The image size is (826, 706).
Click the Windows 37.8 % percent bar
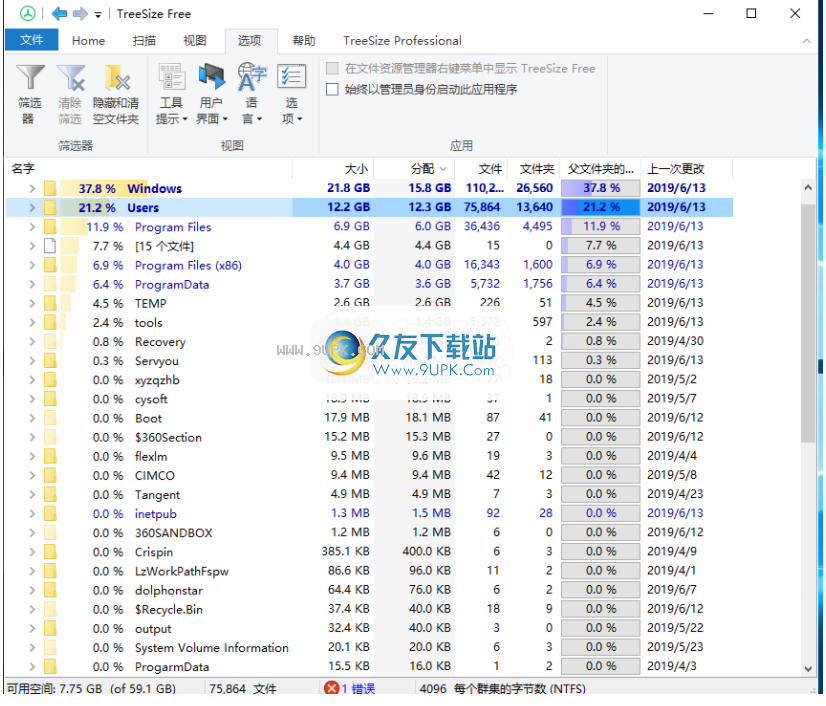(601, 188)
